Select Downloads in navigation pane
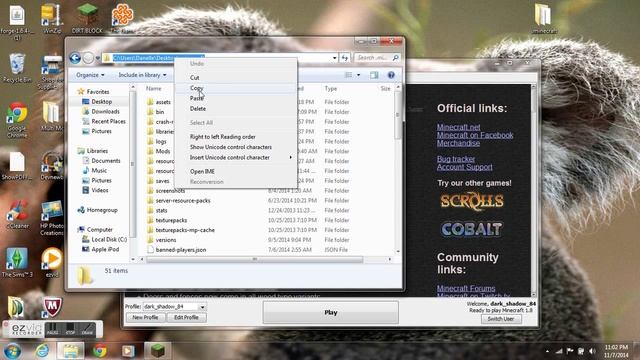640x360 pixels. (x=105, y=111)
